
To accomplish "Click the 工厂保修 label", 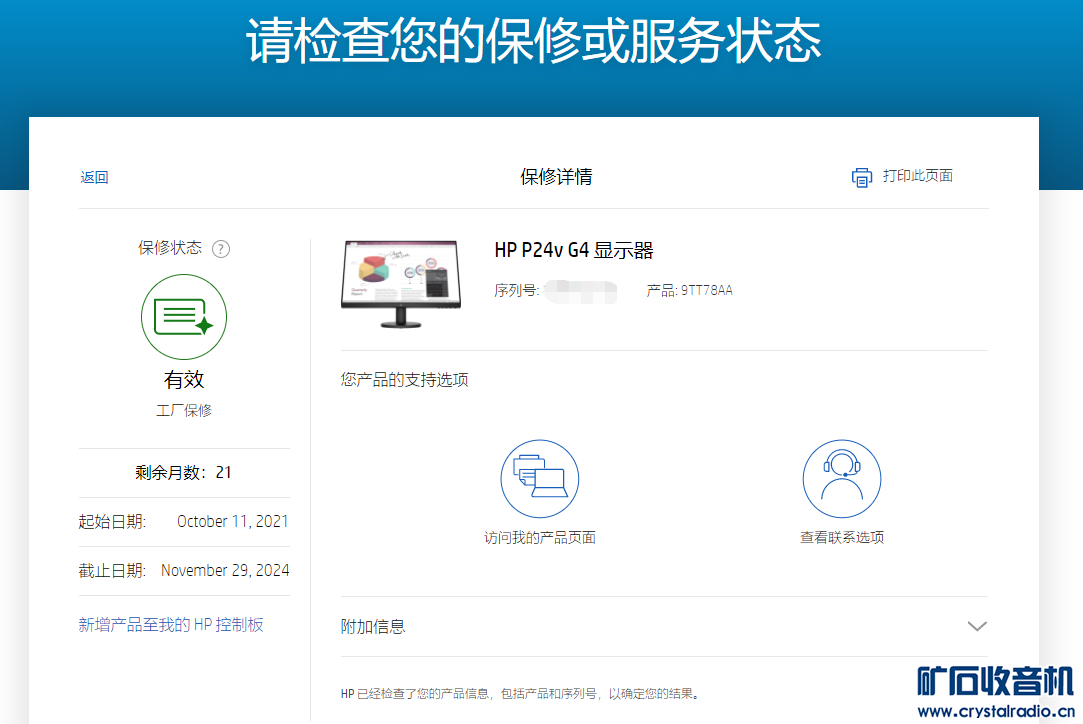I will (x=184, y=410).
